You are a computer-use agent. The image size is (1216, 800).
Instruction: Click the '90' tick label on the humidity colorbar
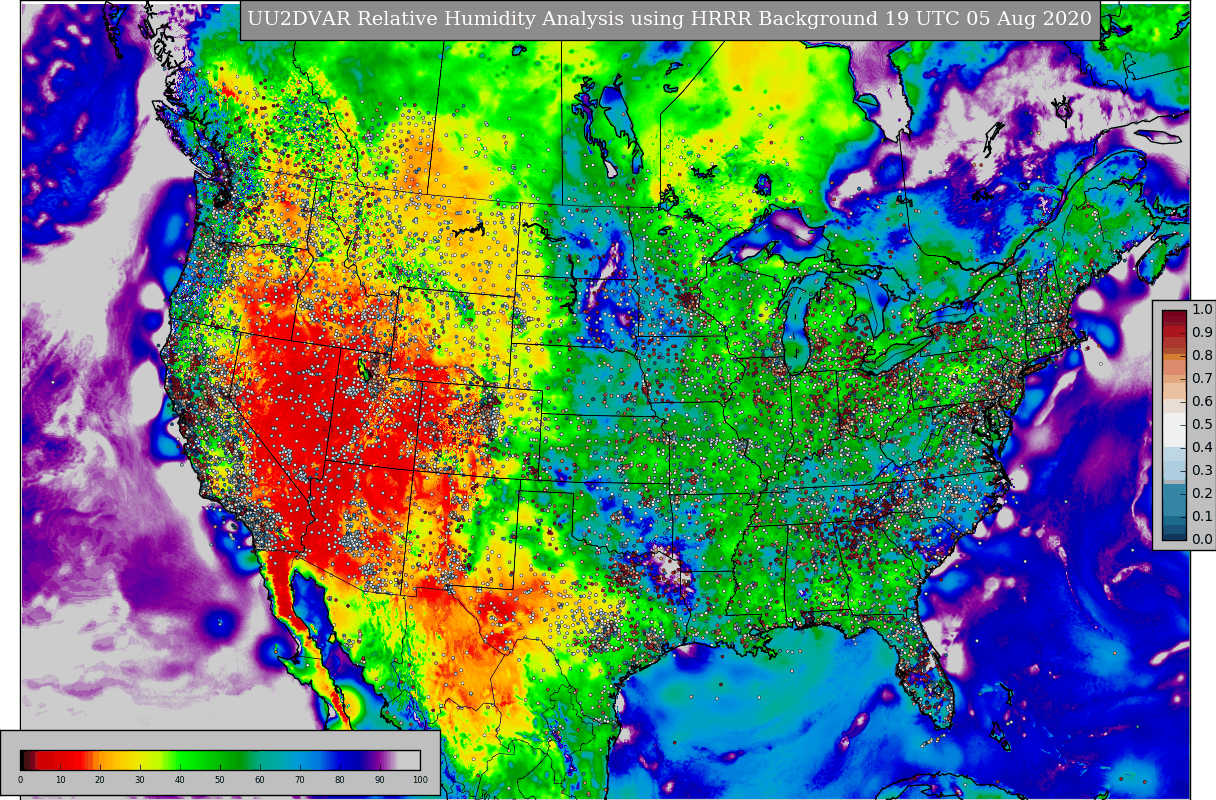(380, 780)
